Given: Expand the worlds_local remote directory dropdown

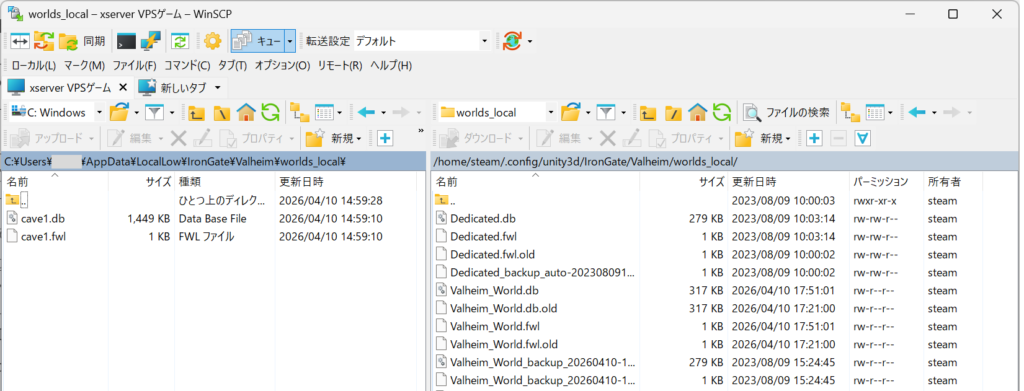Looking at the screenshot, I should 551,112.
